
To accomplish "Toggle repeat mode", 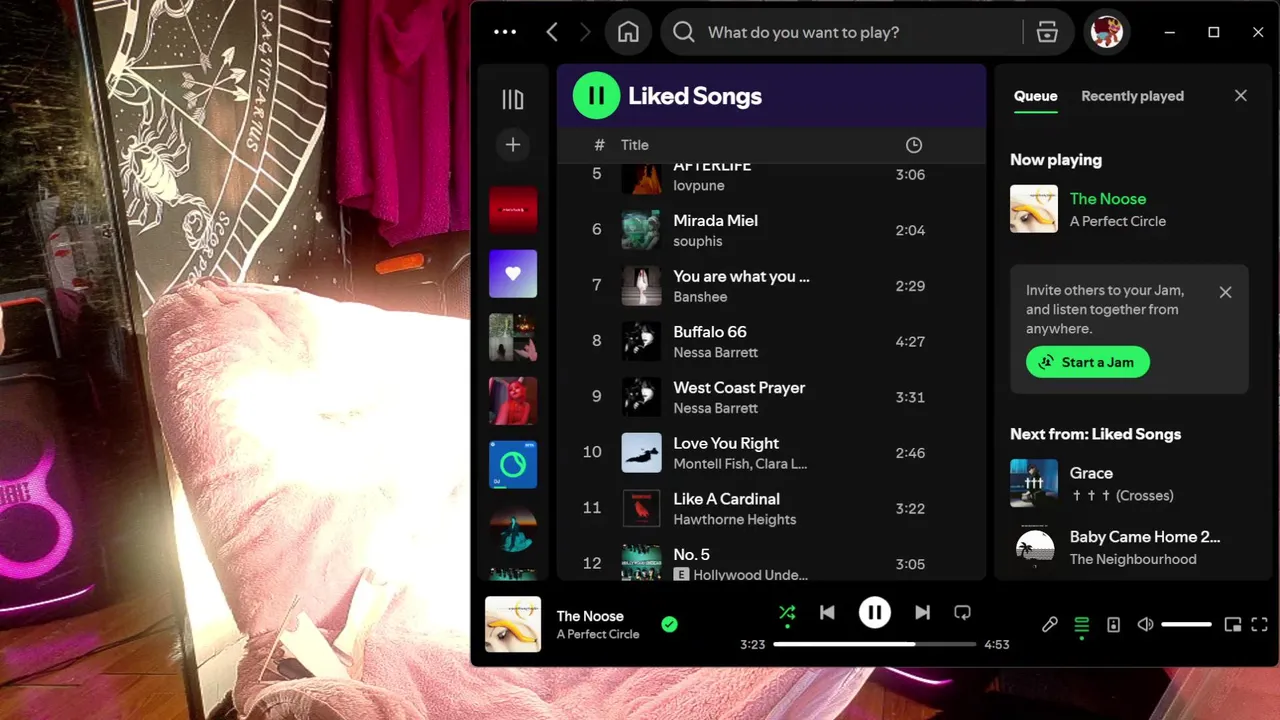I will [962, 613].
